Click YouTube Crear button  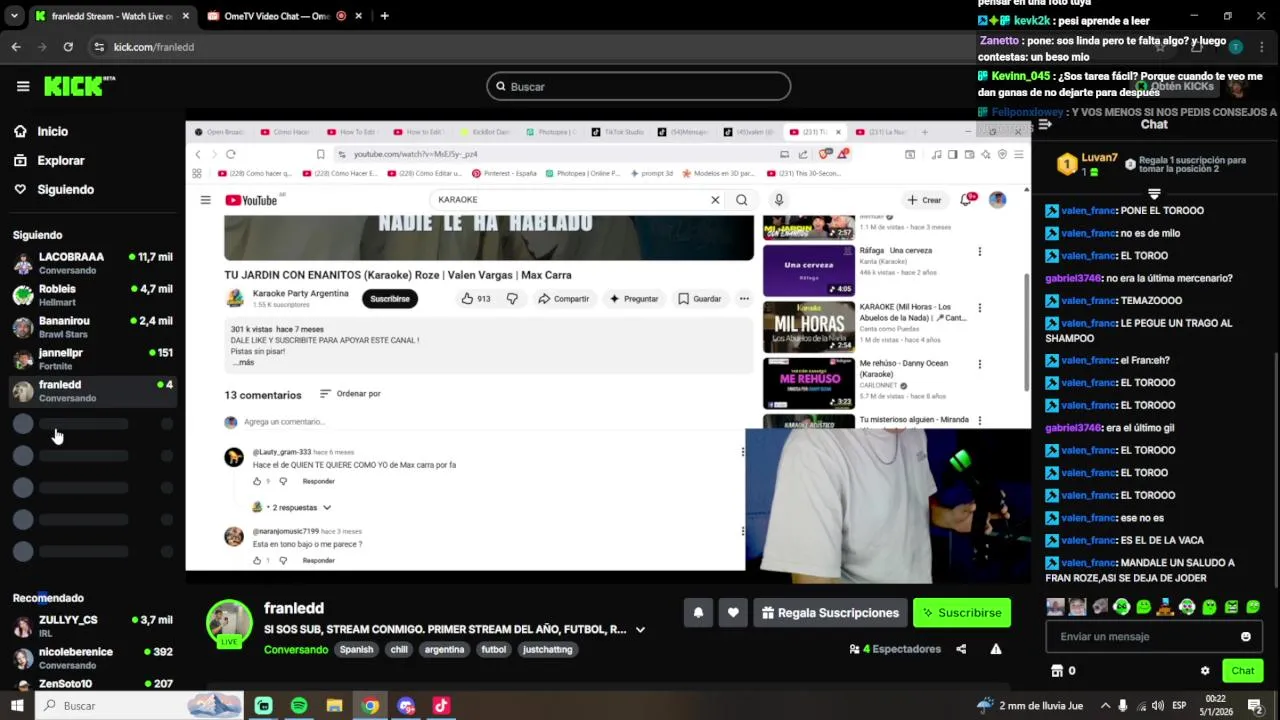(x=924, y=200)
